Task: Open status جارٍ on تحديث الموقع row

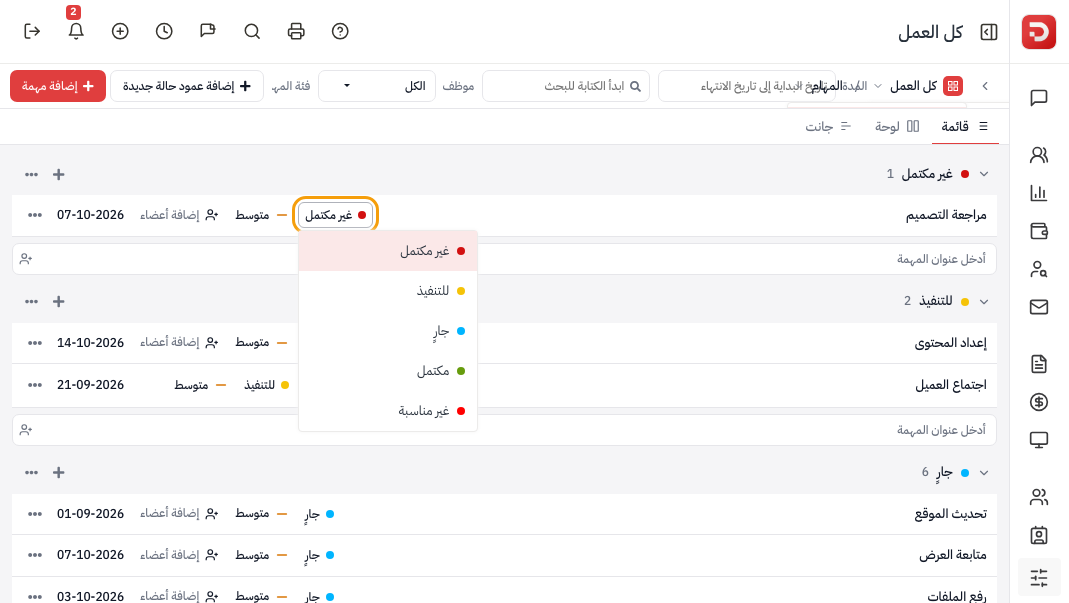Action: [319, 514]
